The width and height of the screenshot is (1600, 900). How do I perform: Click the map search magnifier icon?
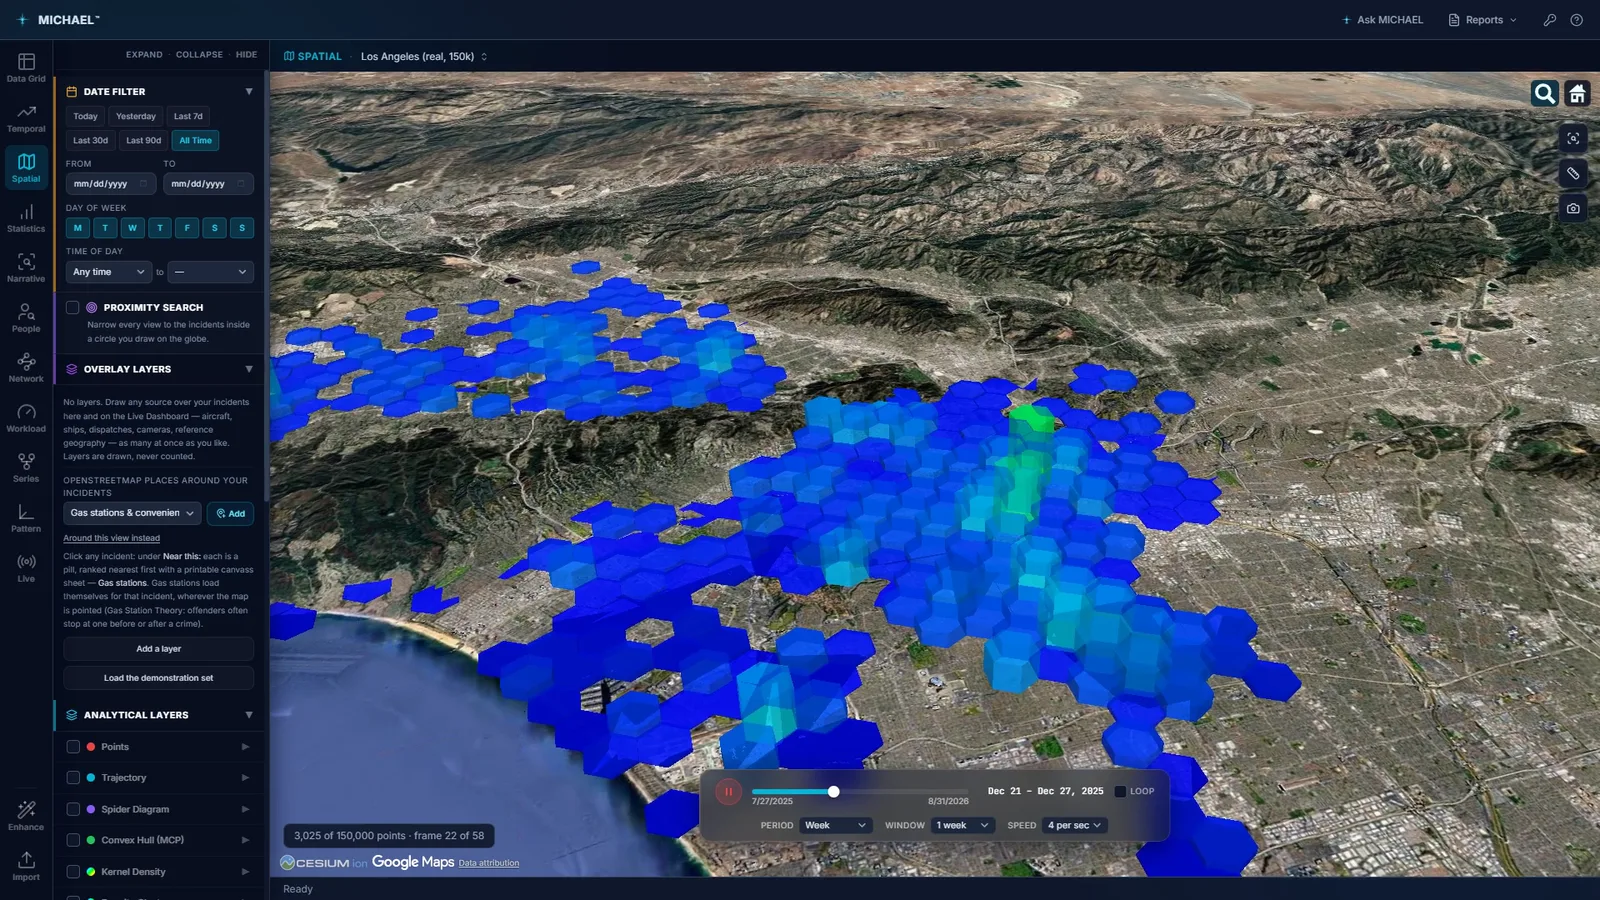click(x=1545, y=94)
